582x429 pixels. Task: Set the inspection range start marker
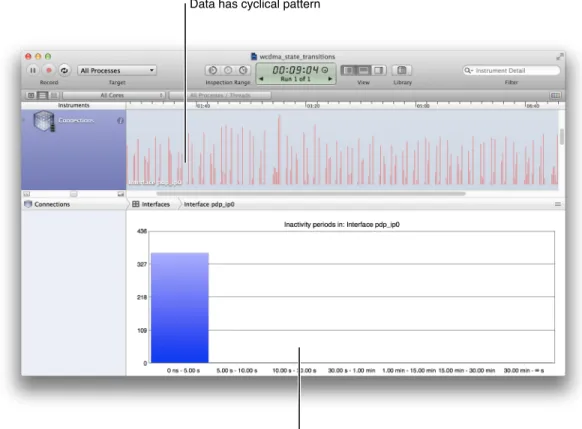point(213,70)
